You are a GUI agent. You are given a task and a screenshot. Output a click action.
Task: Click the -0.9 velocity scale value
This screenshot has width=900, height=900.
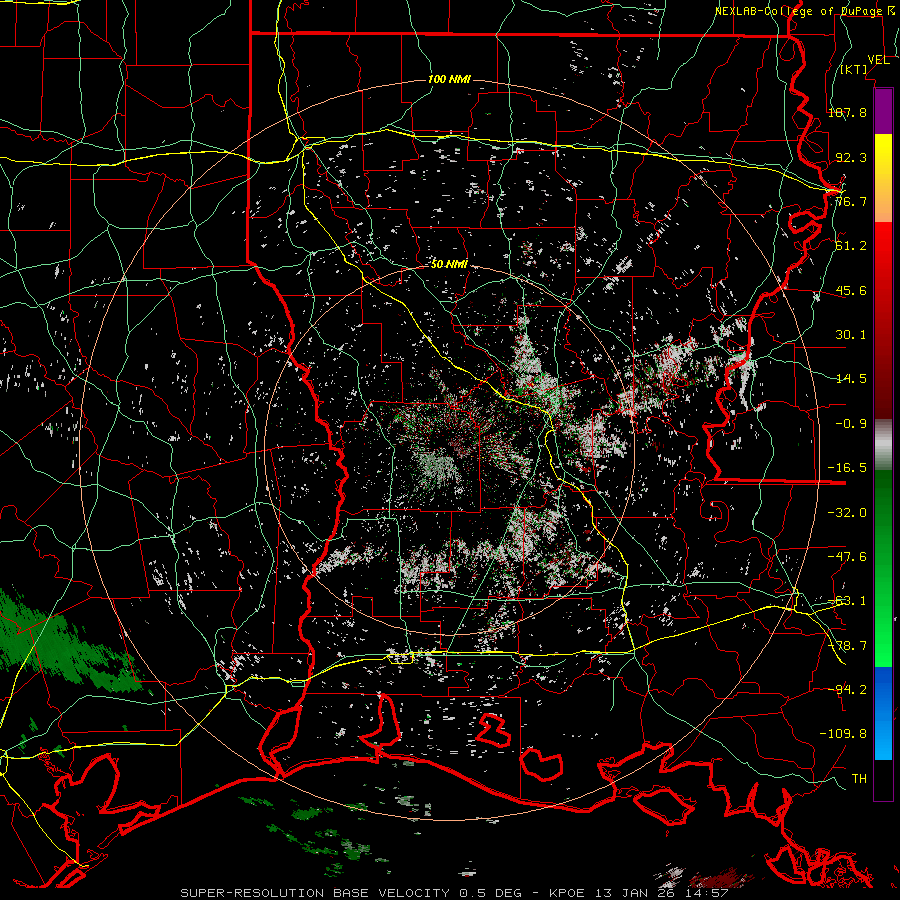(x=851, y=424)
